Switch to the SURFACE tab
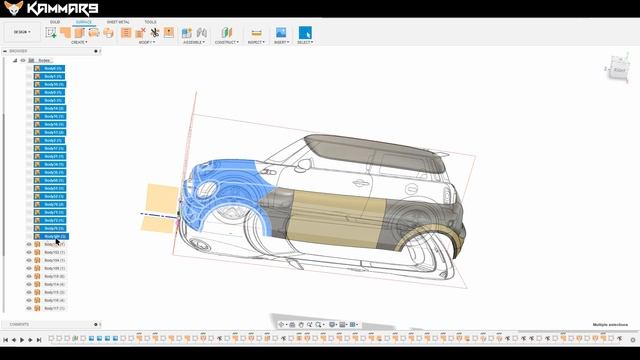The image size is (640, 360). tap(84, 22)
